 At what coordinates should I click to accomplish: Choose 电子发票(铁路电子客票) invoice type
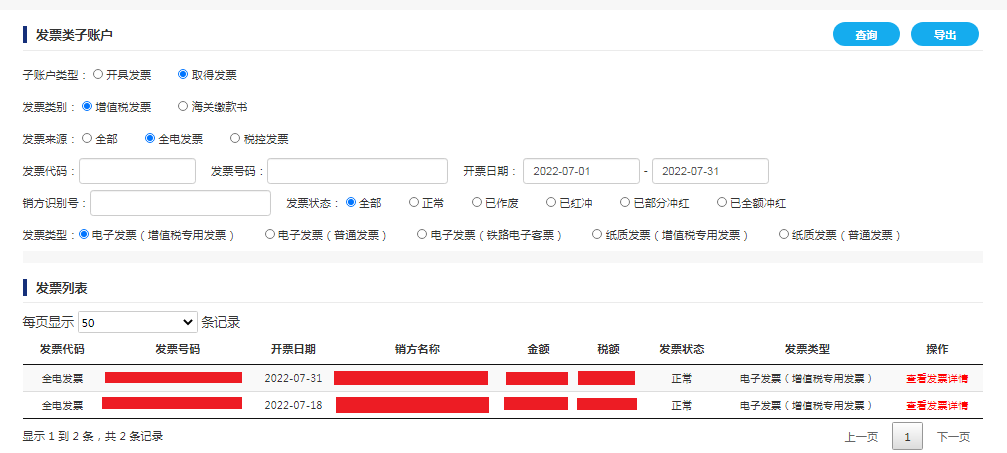pos(422,235)
